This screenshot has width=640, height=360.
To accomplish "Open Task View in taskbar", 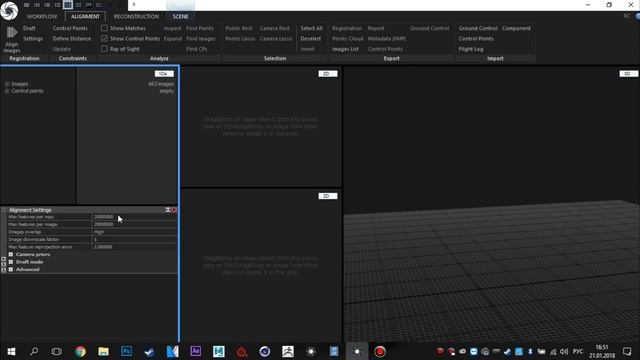I will click(57, 351).
